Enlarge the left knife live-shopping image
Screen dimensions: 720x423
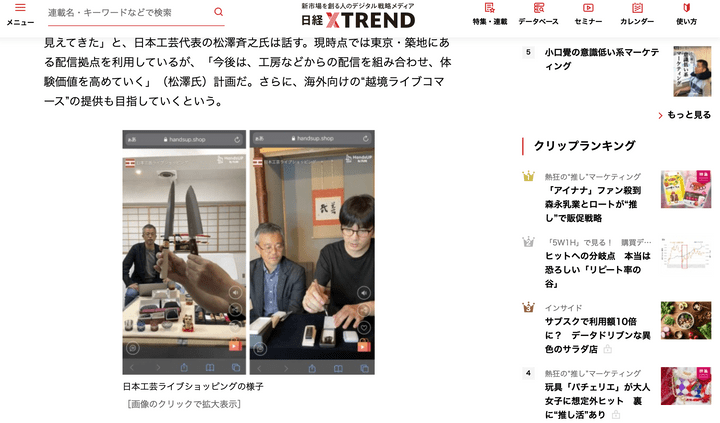(x=184, y=252)
